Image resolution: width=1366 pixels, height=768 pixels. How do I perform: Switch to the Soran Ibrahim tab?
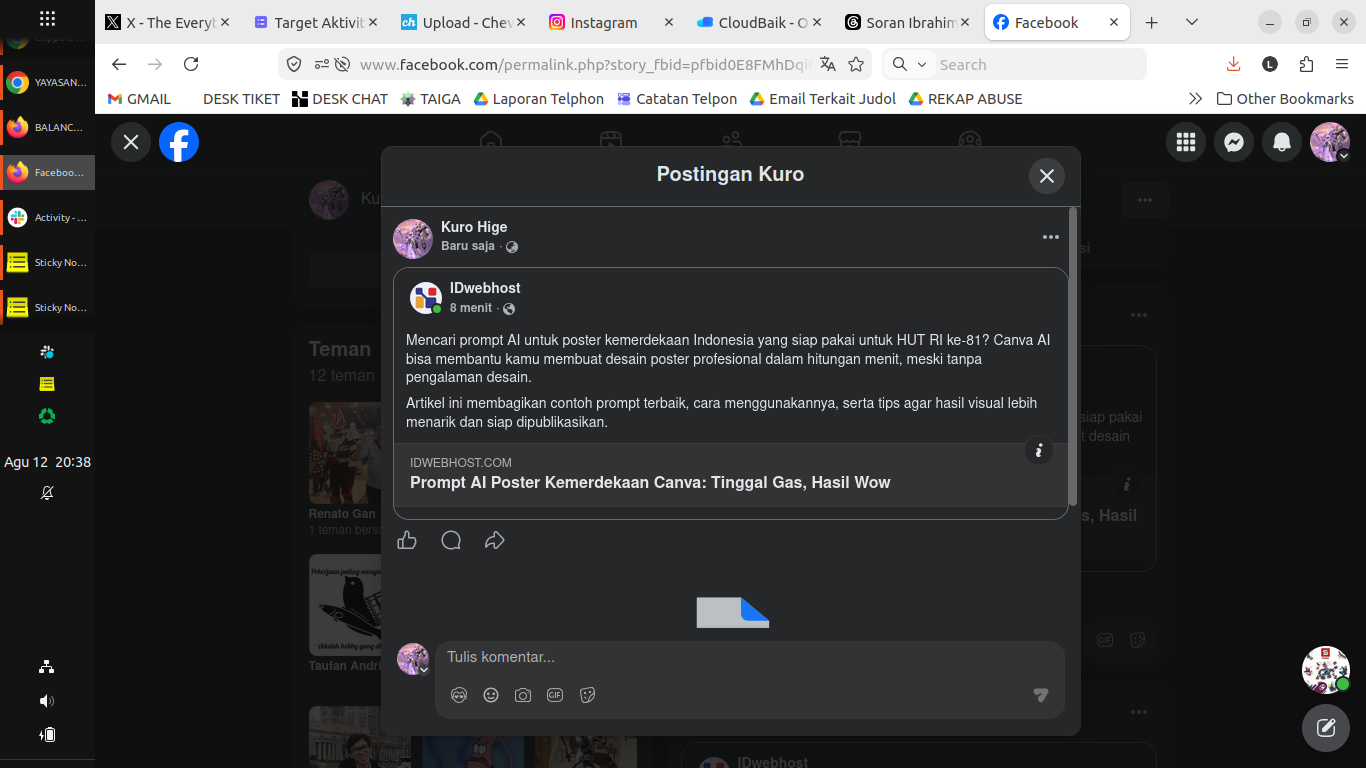[x=908, y=22]
